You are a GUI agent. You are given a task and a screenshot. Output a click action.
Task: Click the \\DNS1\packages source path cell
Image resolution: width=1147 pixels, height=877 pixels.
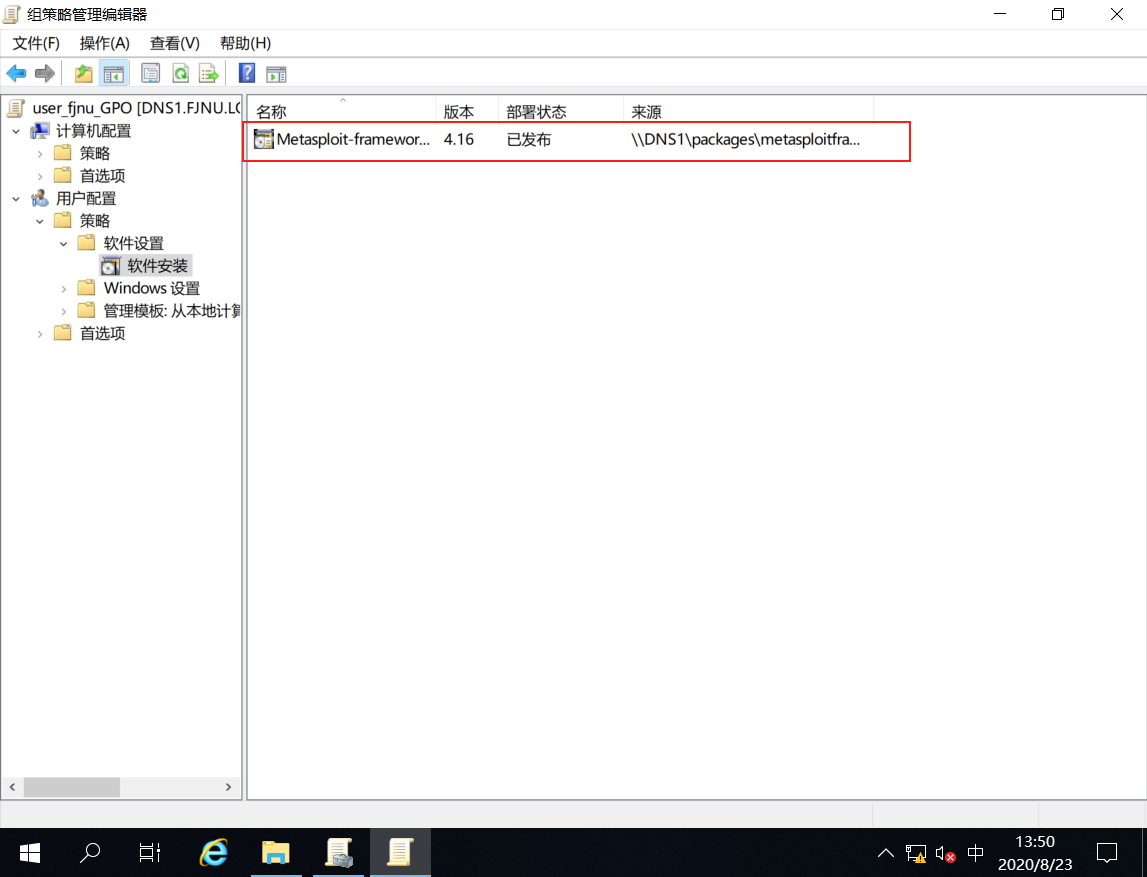point(745,139)
